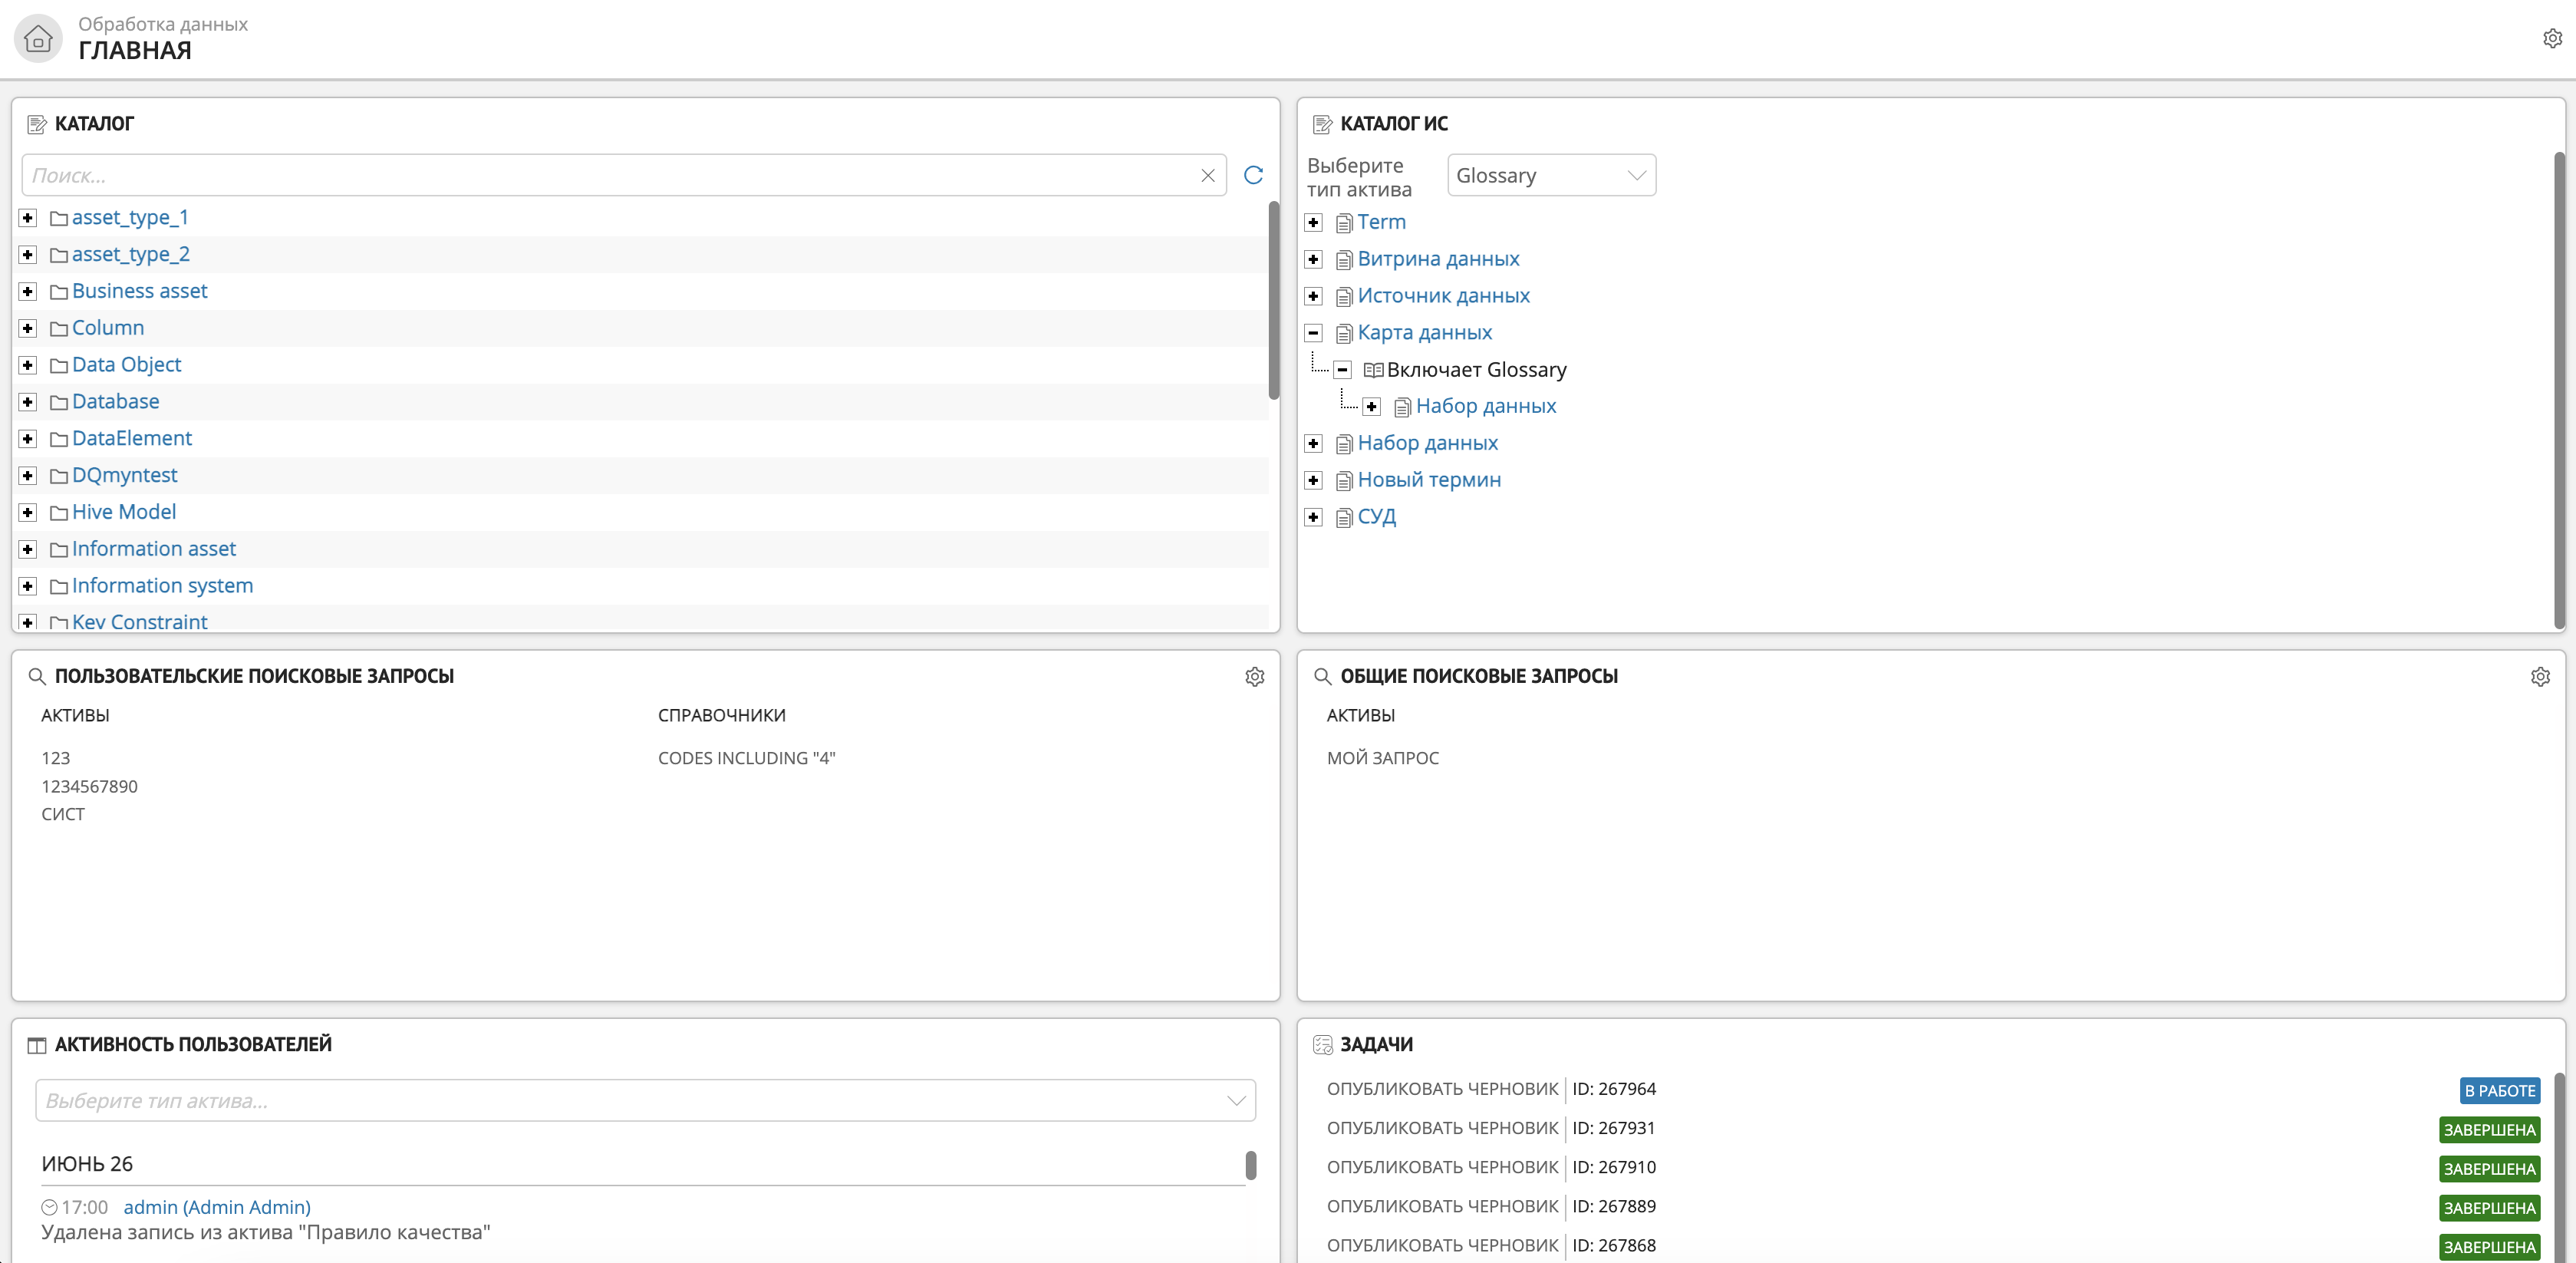Open the Information system catalog link
Image resolution: width=2576 pixels, height=1263 pixels.
(x=162, y=585)
